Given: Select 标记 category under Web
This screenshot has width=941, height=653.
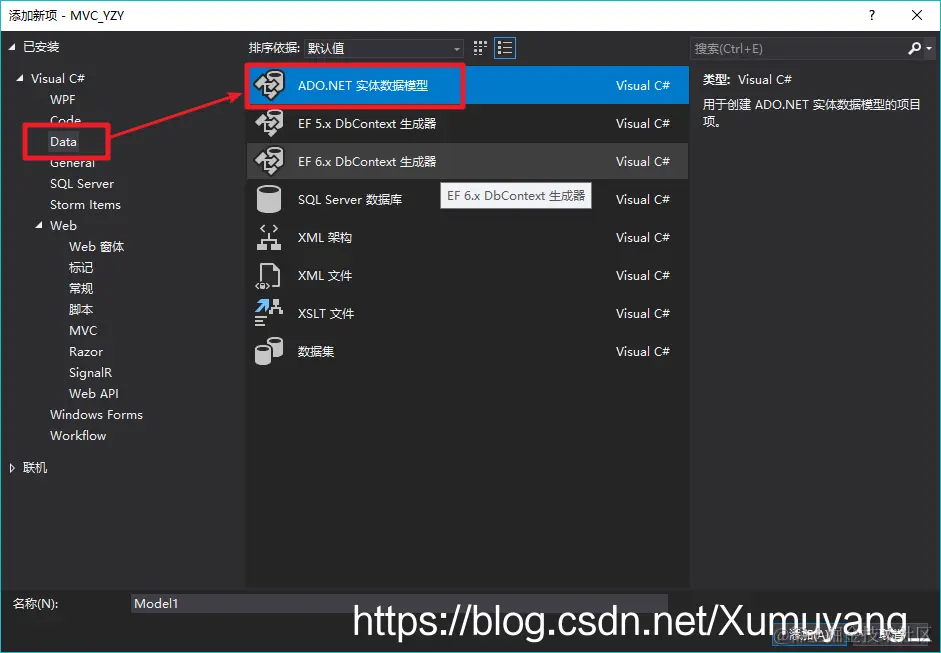Looking at the screenshot, I should point(80,268).
